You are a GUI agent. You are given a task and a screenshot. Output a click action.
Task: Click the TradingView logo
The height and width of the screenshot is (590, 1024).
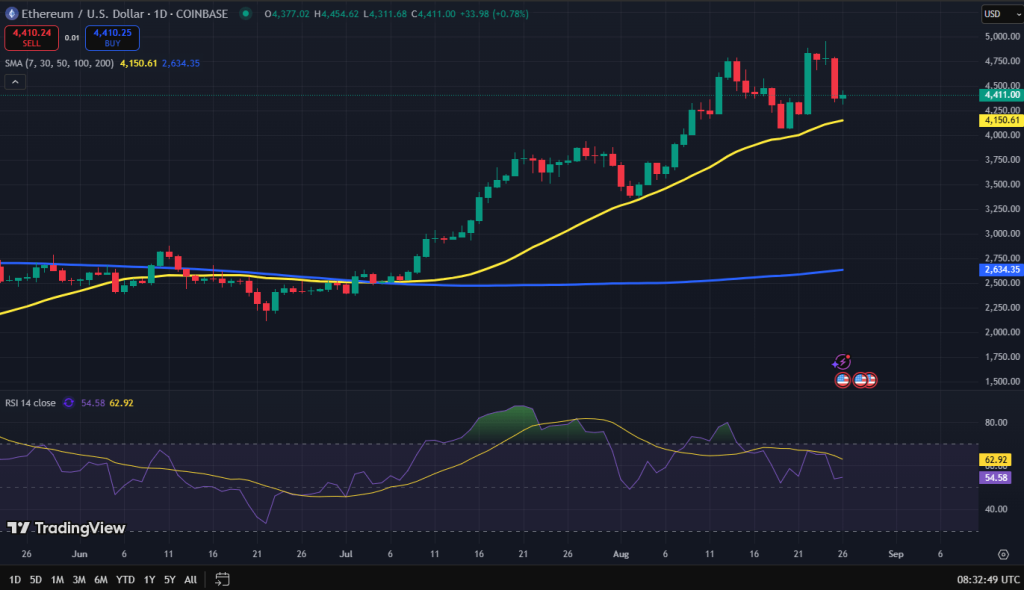point(66,528)
